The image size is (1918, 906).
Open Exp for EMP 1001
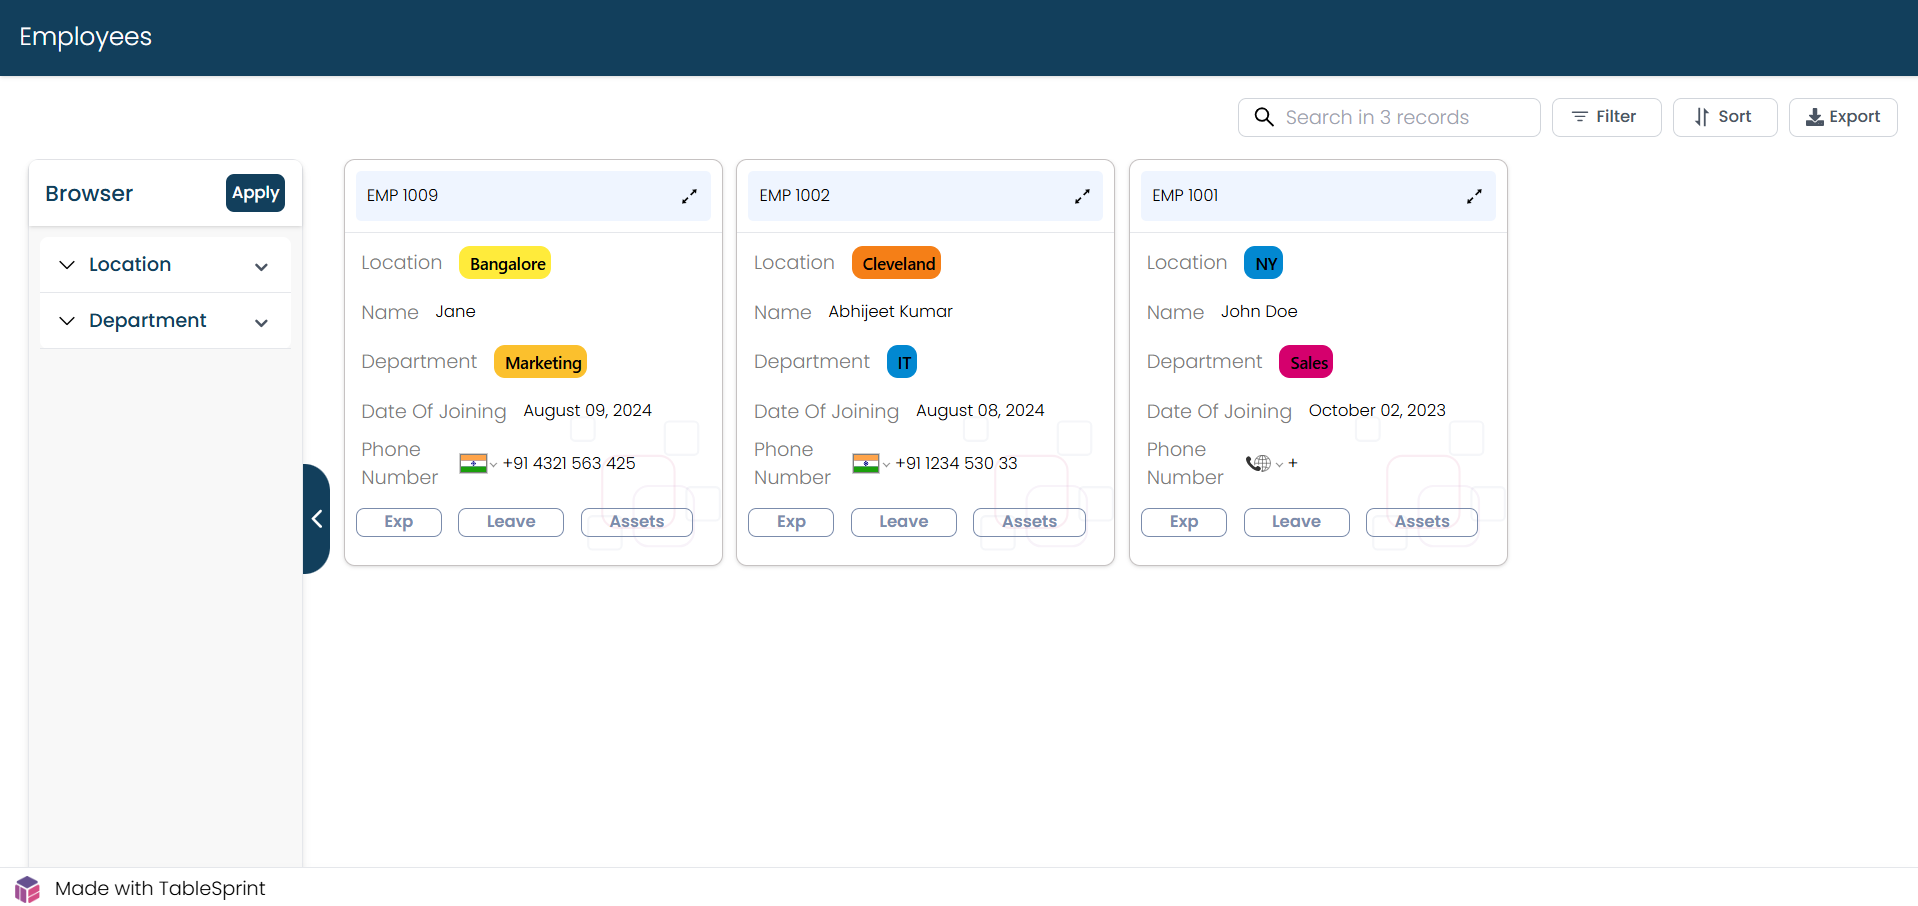(x=1183, y=522)
